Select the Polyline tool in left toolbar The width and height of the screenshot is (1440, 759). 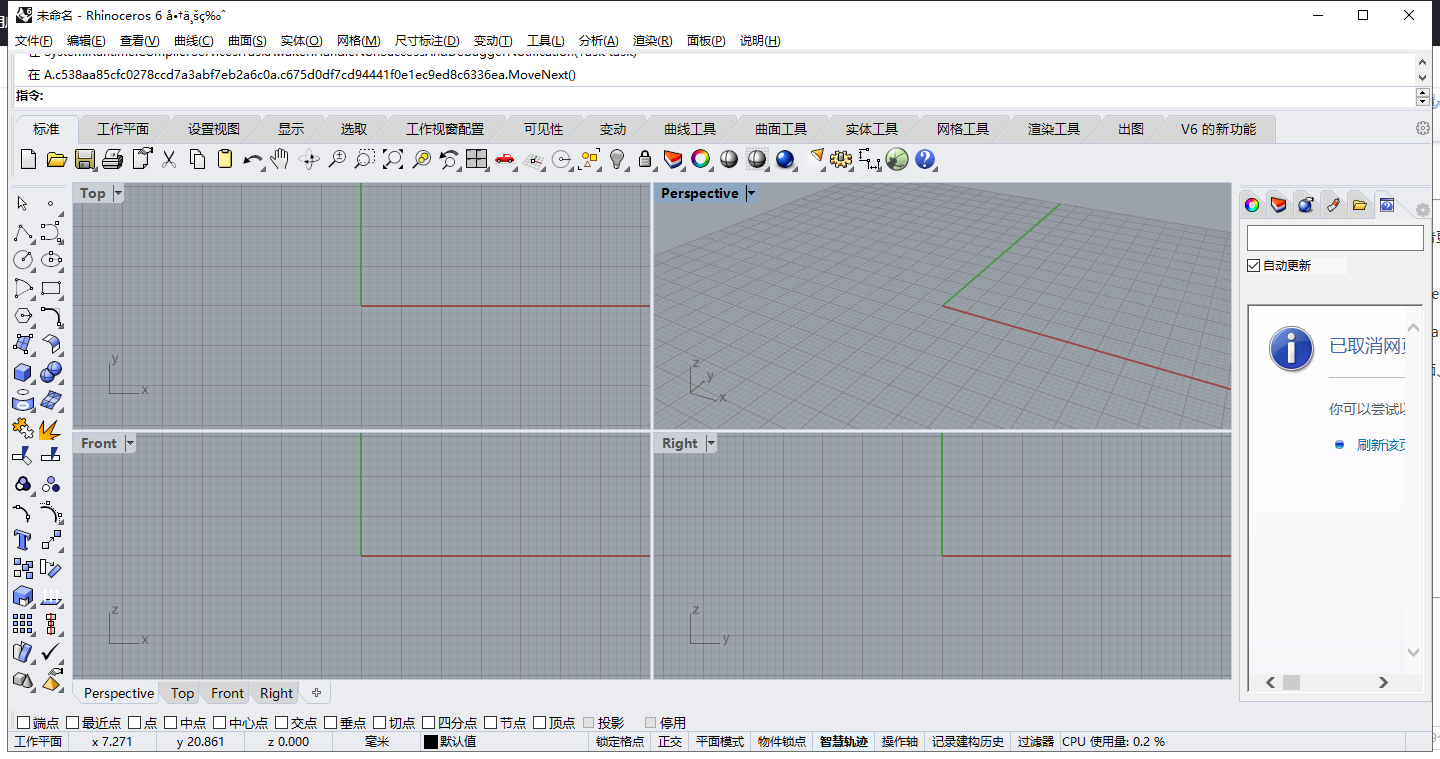click(23, 233)
